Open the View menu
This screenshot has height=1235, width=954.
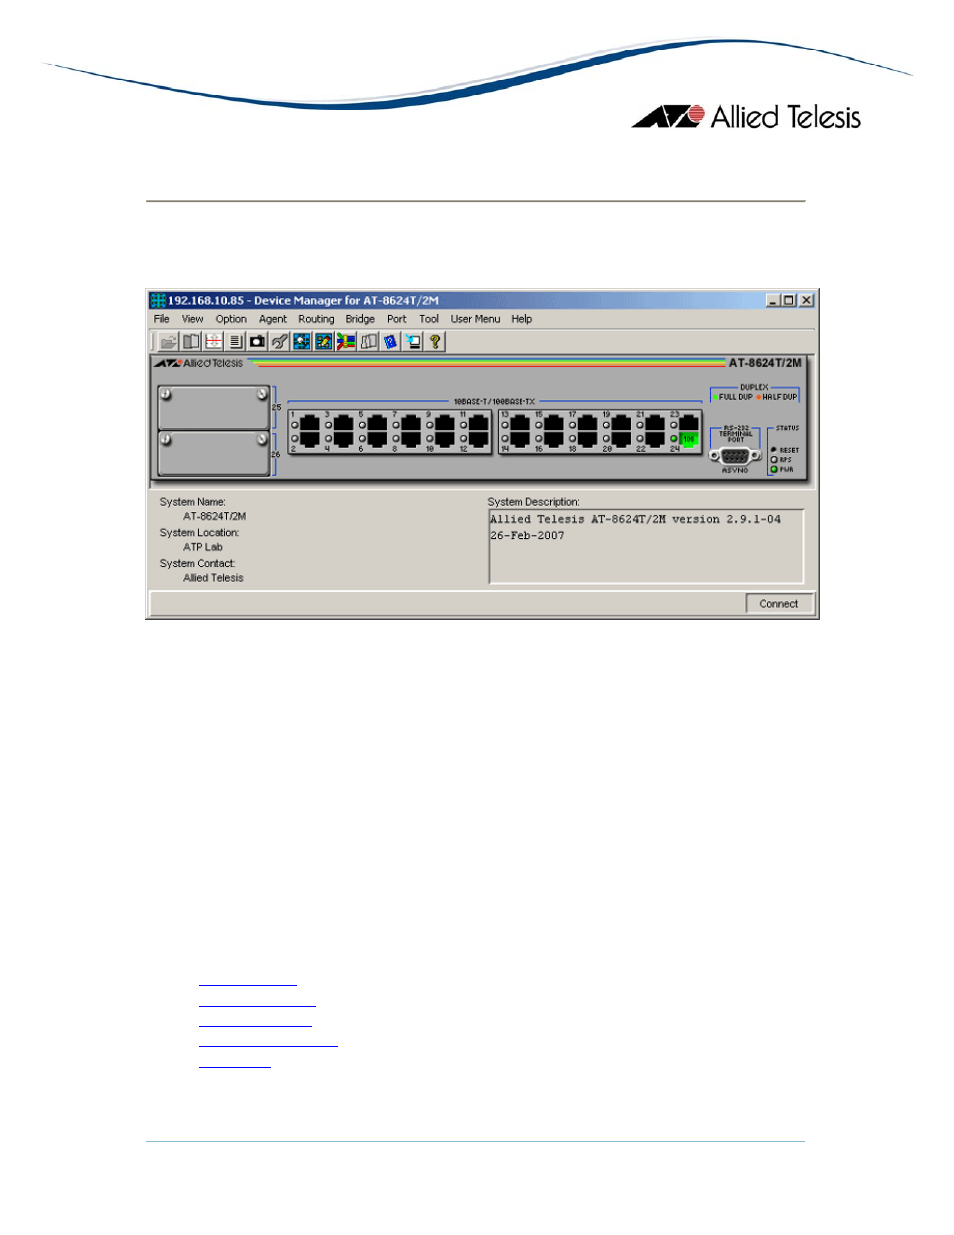coord(193,319)
